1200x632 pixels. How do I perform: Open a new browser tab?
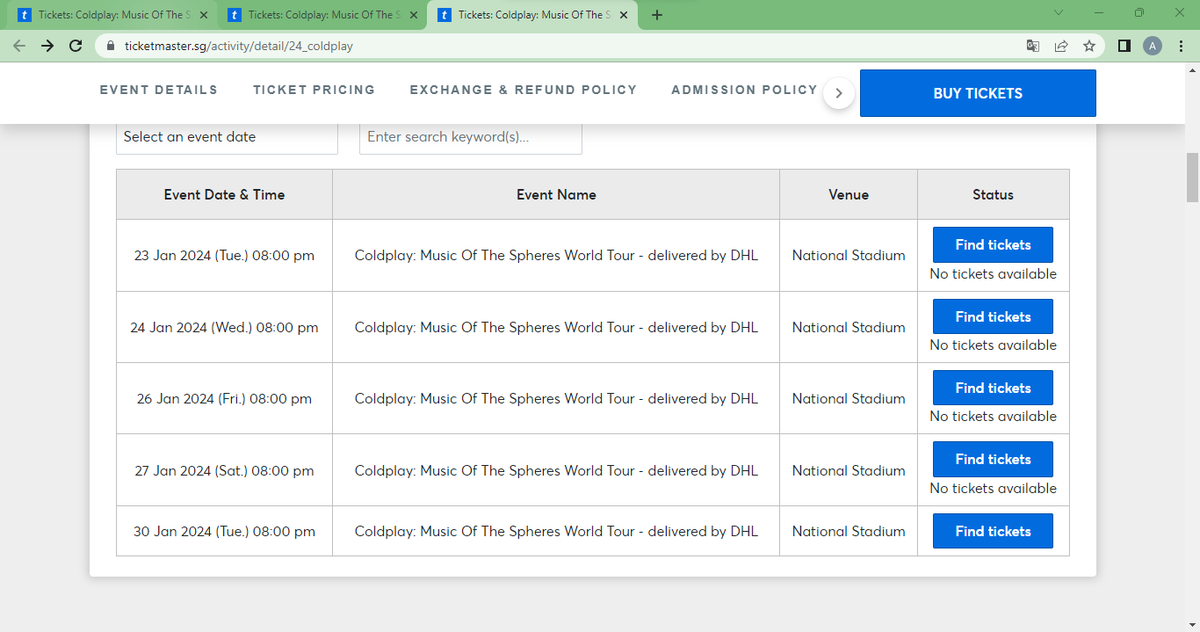[x=656, y=15]
